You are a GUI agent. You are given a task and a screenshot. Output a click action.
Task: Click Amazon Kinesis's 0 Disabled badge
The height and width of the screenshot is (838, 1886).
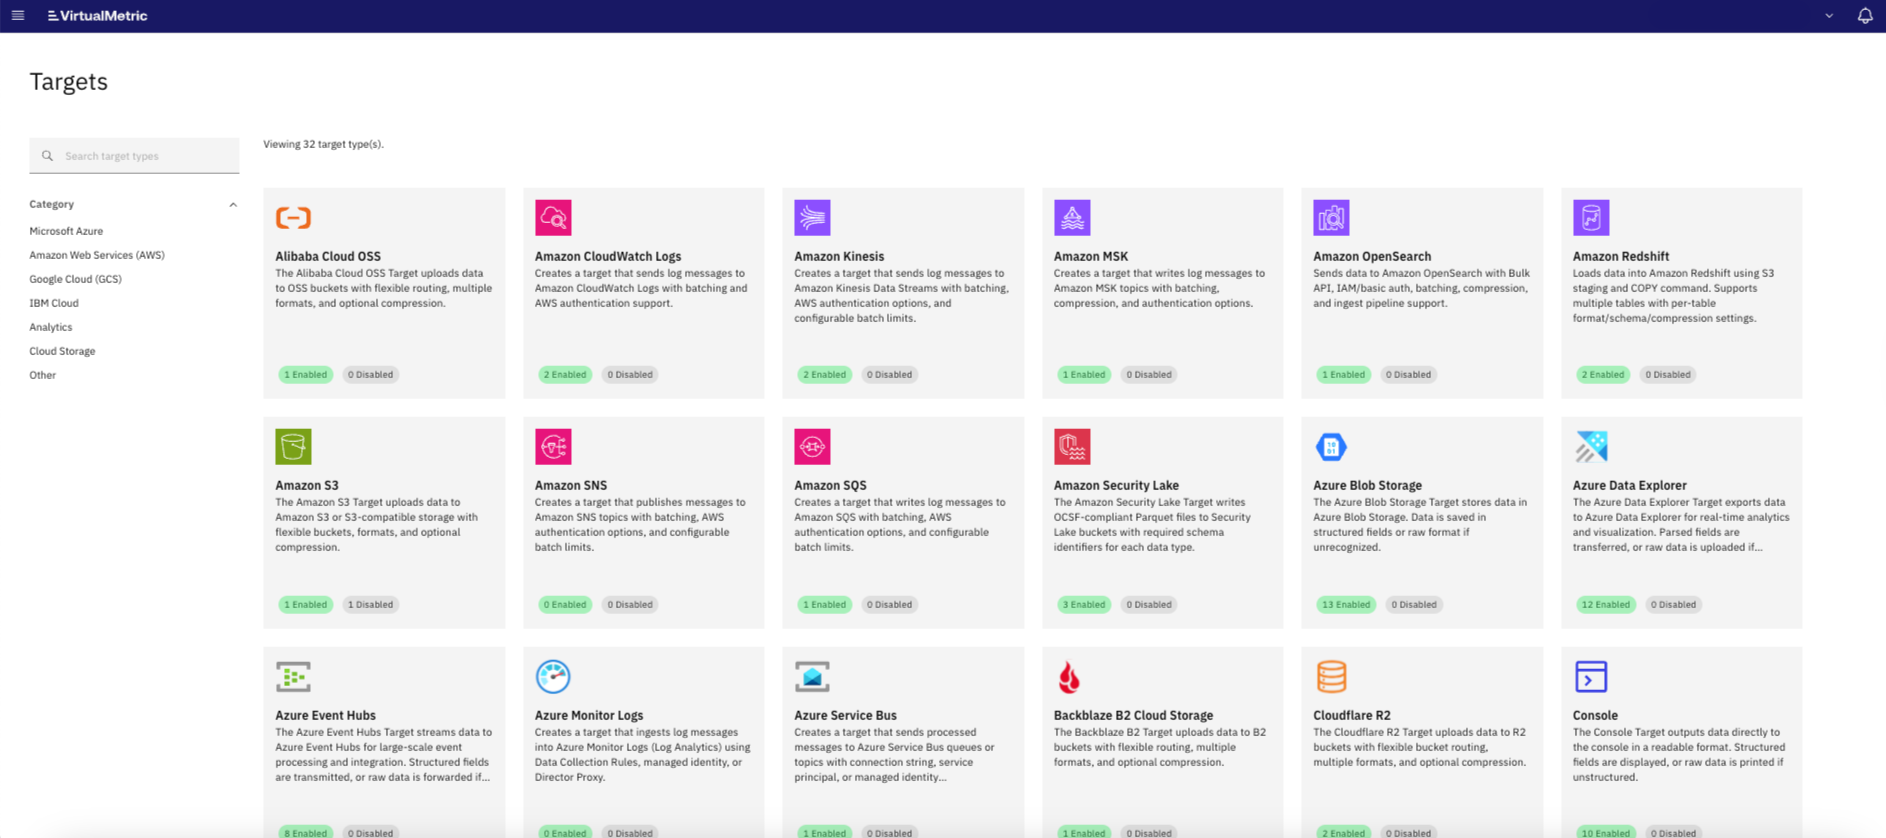pyautogui.click(x=889, y=374)
